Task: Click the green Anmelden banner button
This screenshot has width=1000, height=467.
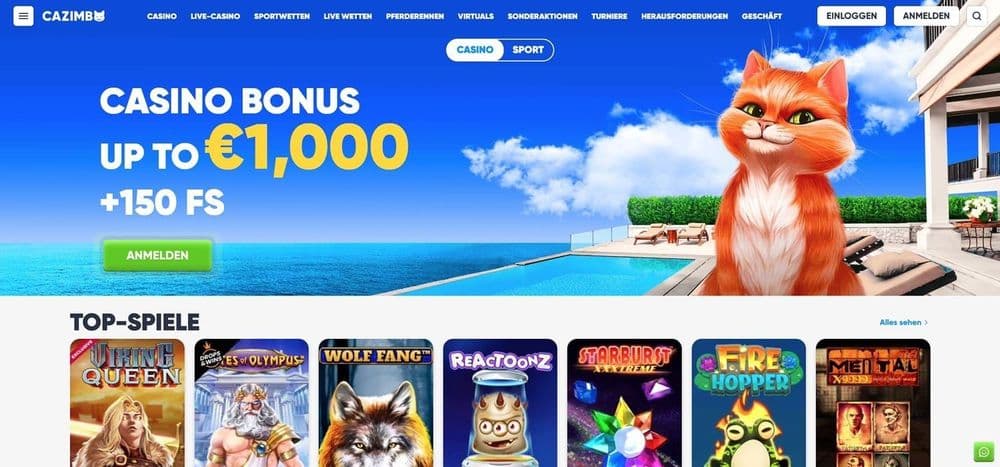Action: pos(158,255)
